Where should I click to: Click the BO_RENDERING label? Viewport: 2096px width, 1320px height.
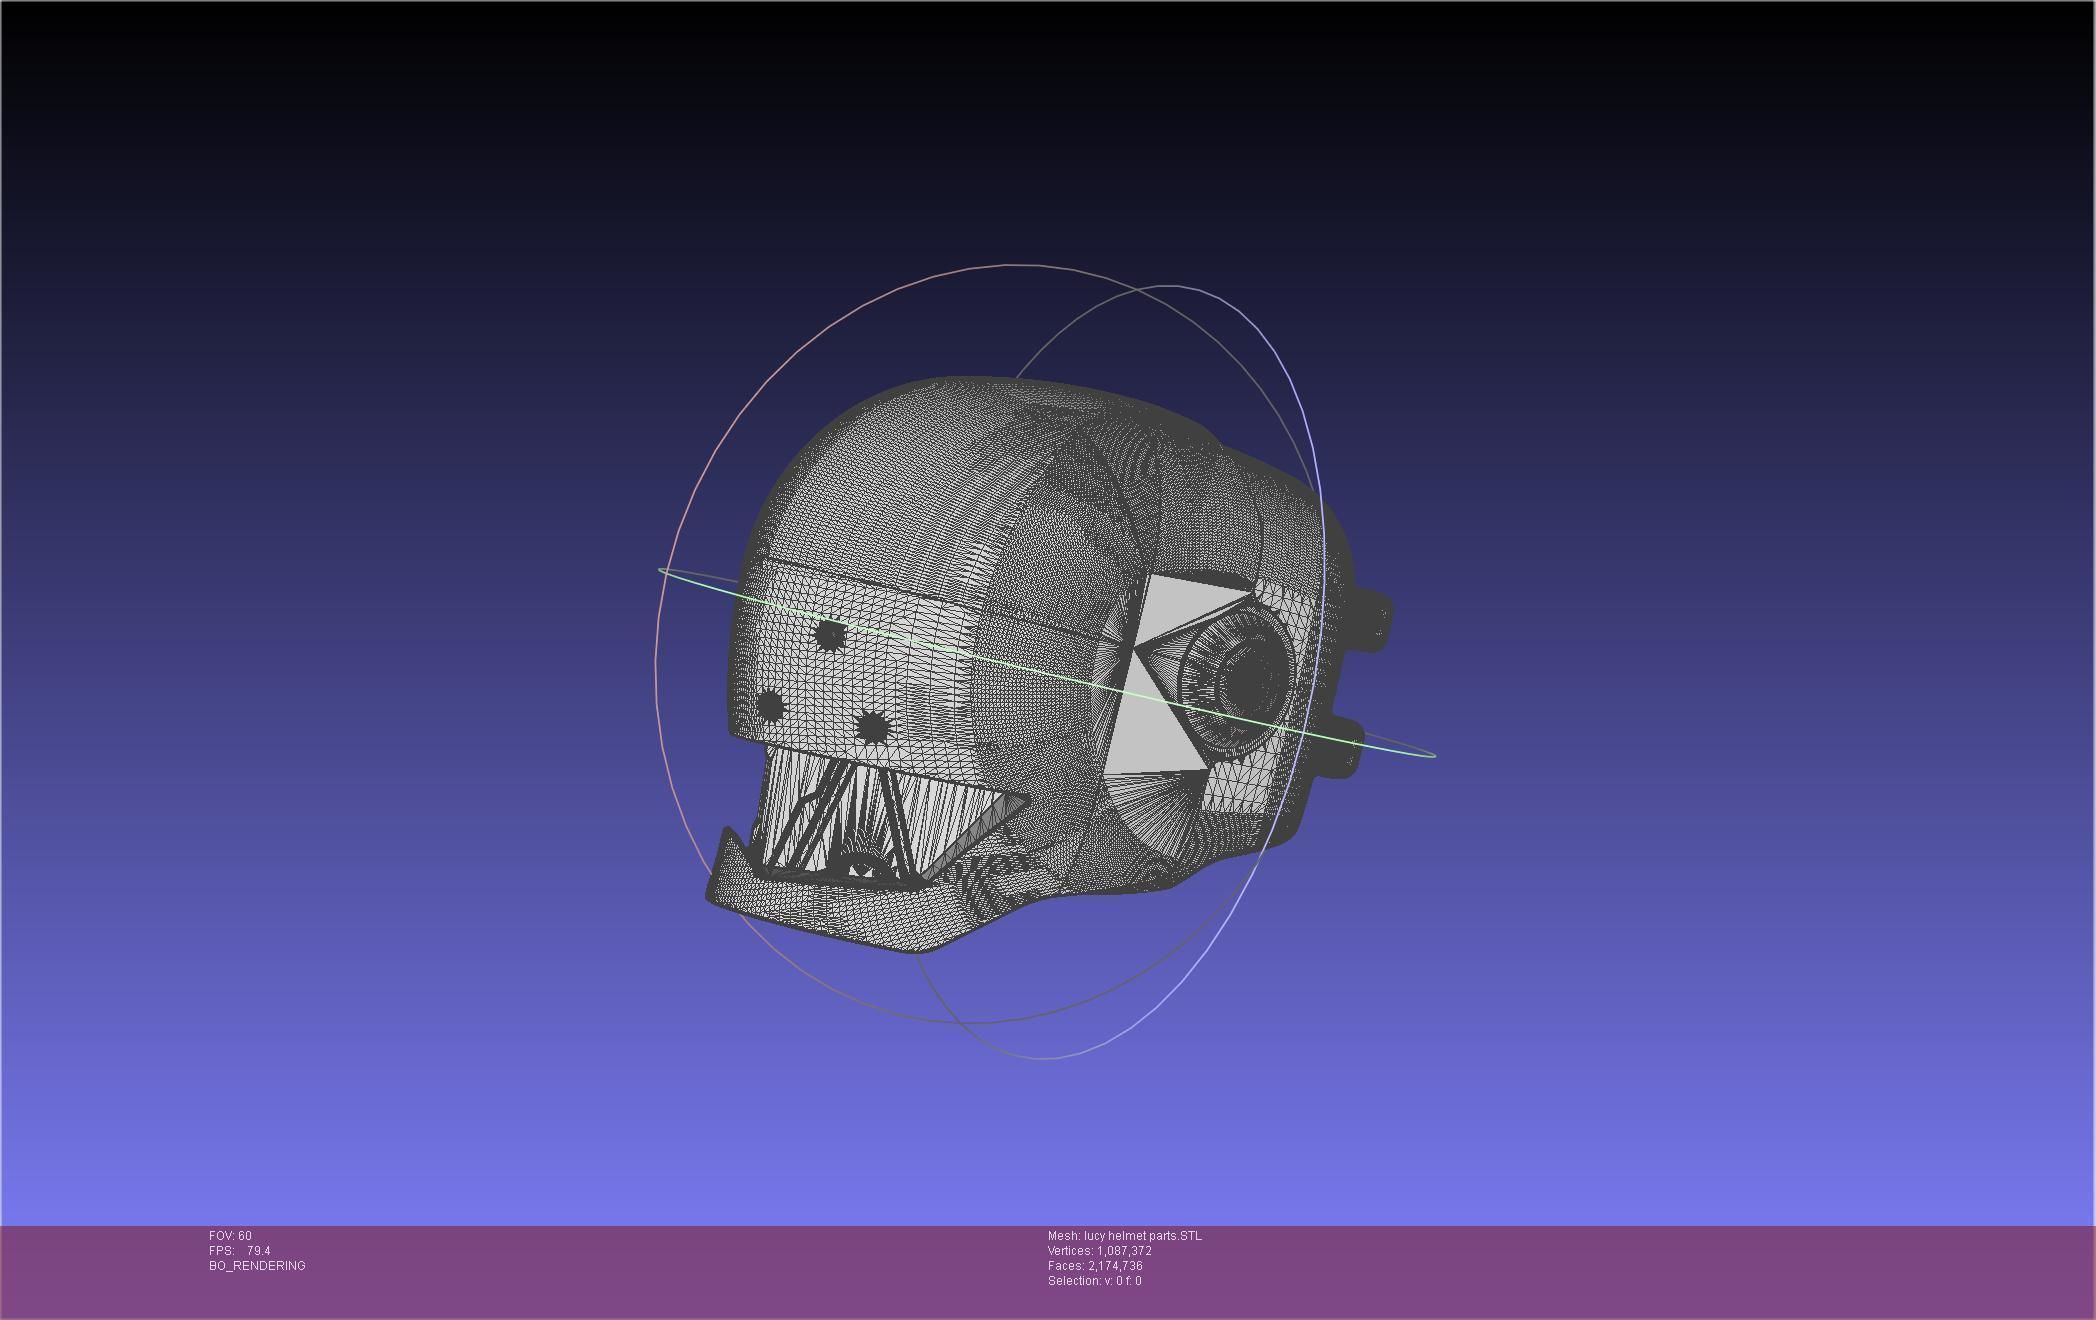click(x=257, y=1266)
